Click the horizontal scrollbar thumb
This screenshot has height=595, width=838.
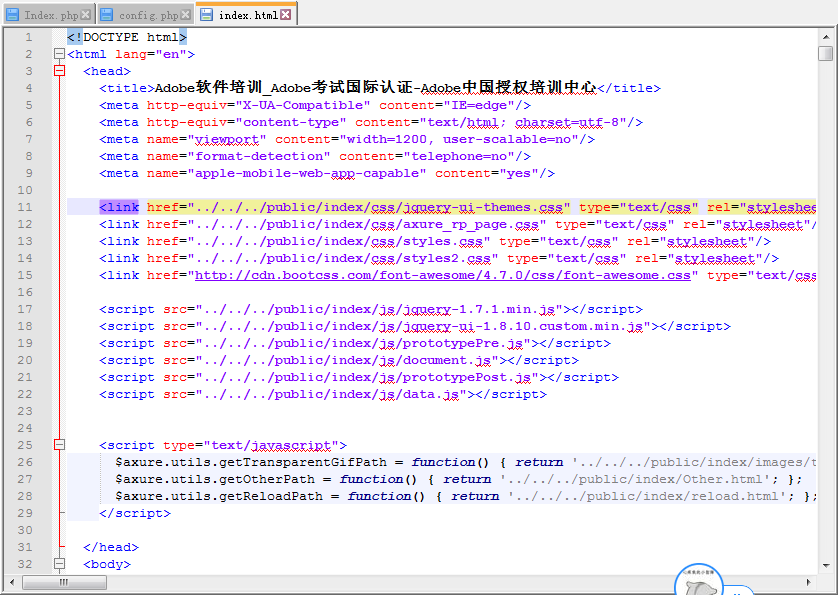coord(64,582)
